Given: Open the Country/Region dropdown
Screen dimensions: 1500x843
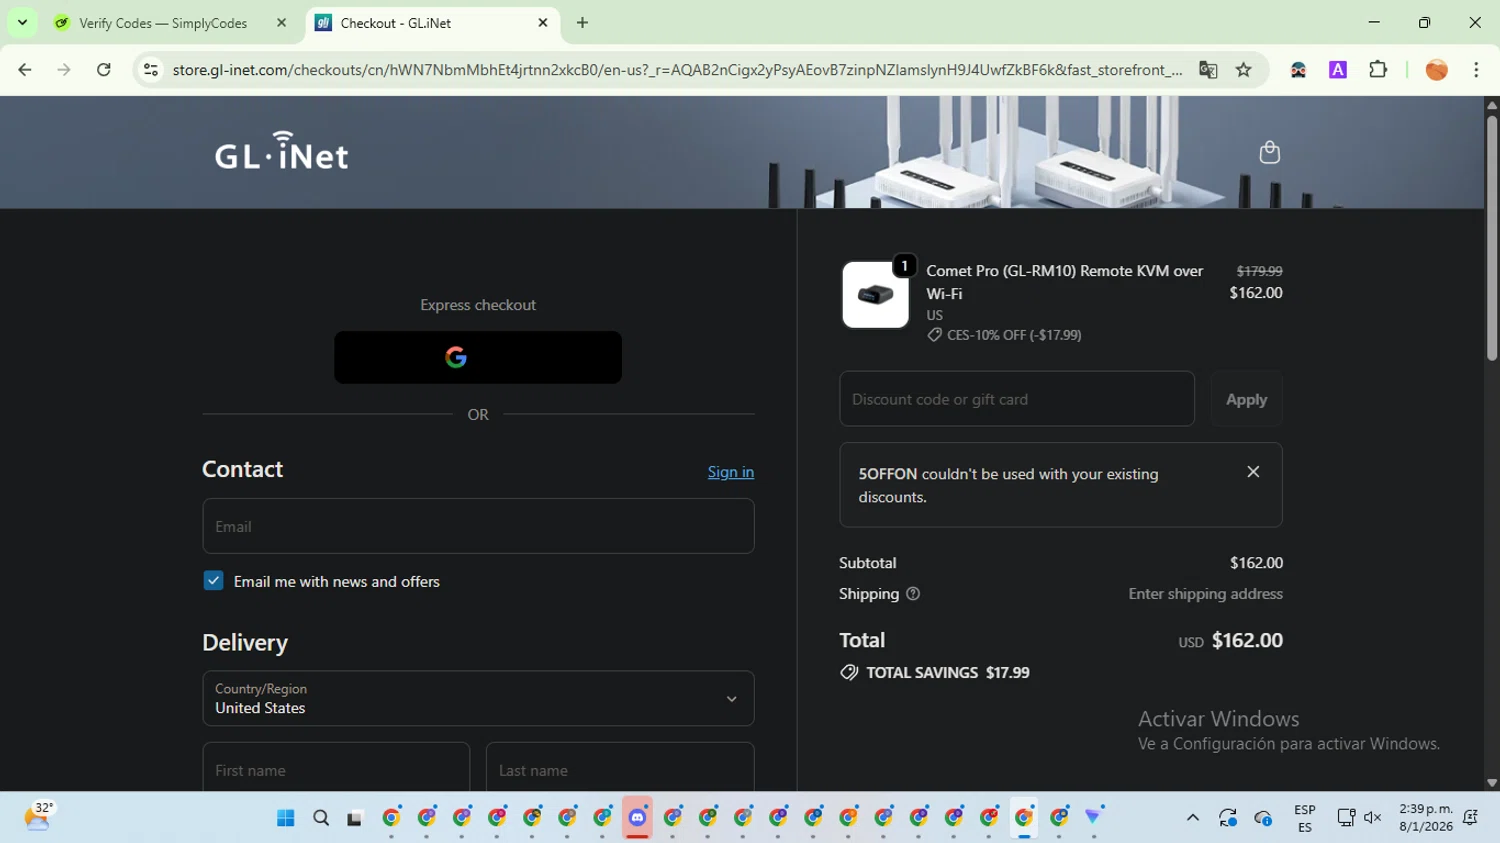Looking at the screenshot, I should pos(478,698).
